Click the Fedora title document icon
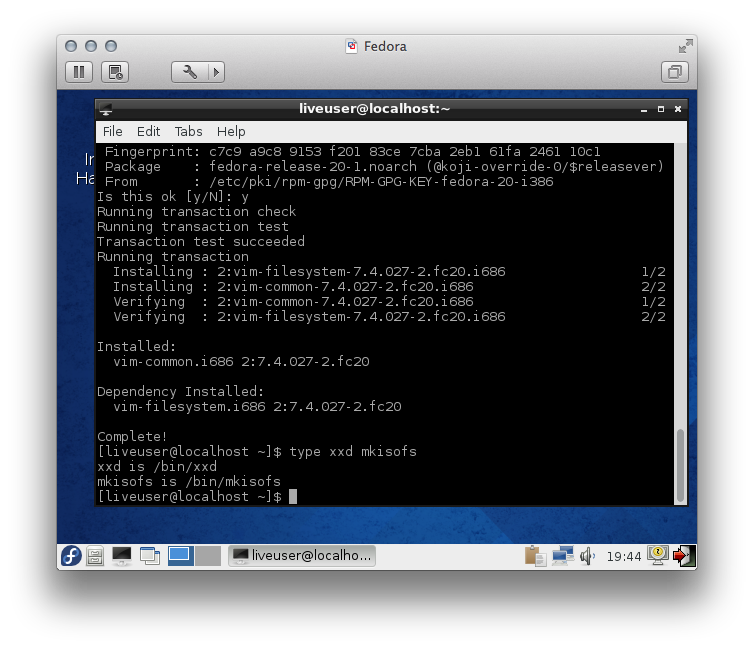Viewport: 754px width, 649px height. point(352,46)
